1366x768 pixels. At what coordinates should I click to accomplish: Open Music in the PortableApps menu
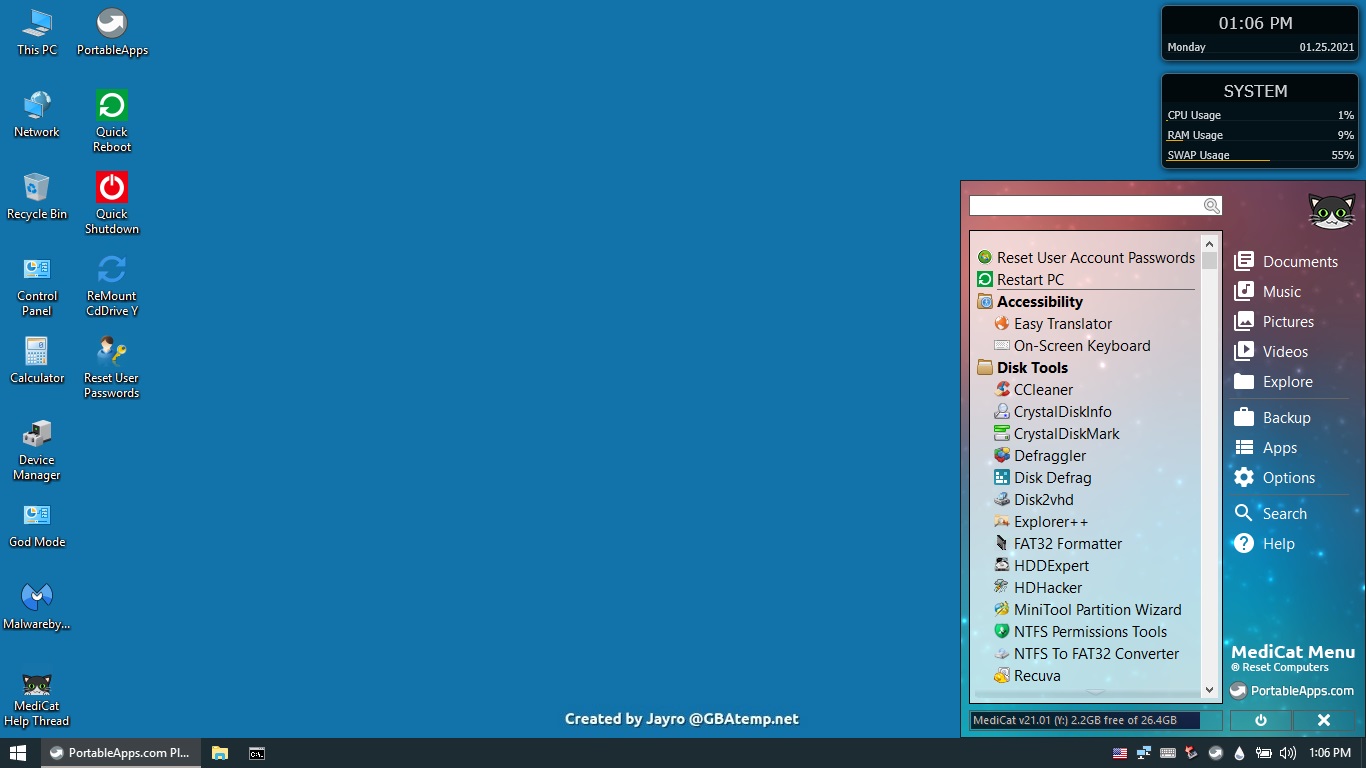pyautogui.click(x=1268, y=291)
